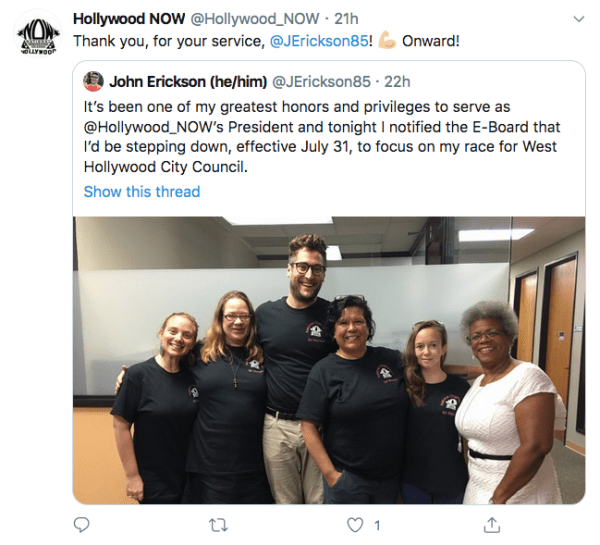Open the Hollywood NOW display name
The height and width of the screenshot is (545, 600).
tap(129, 19)
